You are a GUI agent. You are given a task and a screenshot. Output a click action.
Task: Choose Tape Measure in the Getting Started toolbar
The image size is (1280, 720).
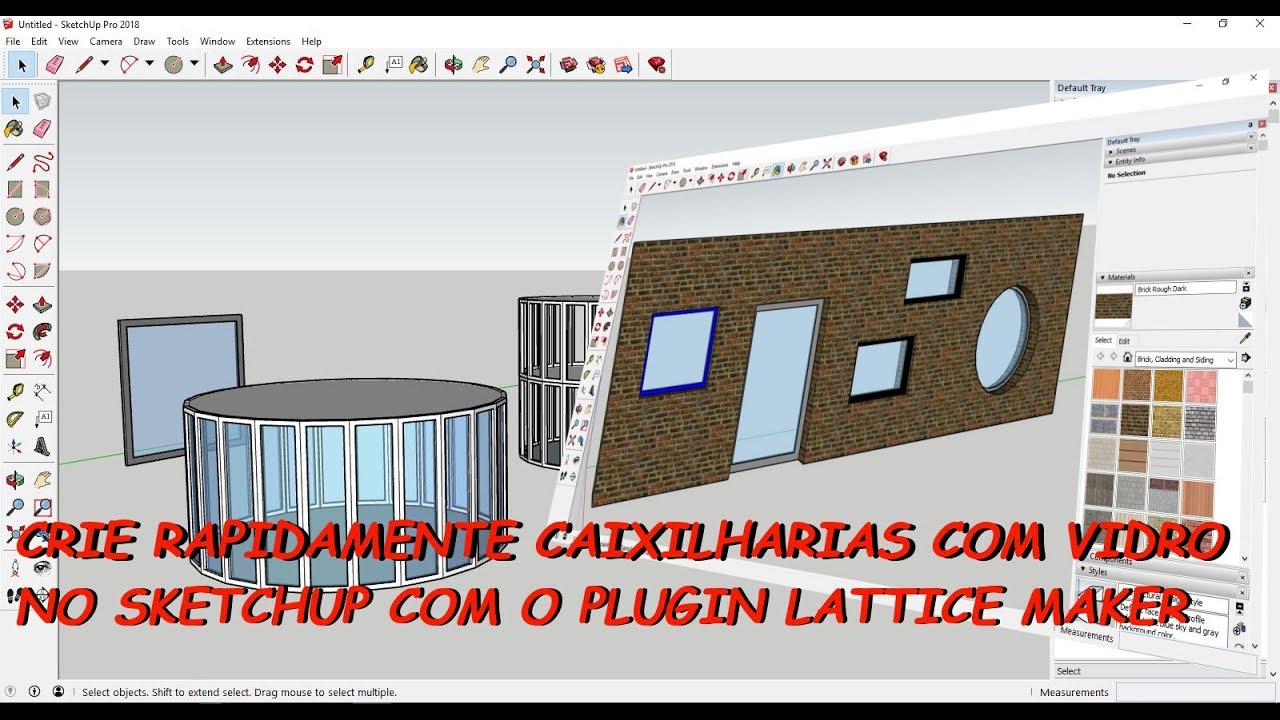(366, 65)
